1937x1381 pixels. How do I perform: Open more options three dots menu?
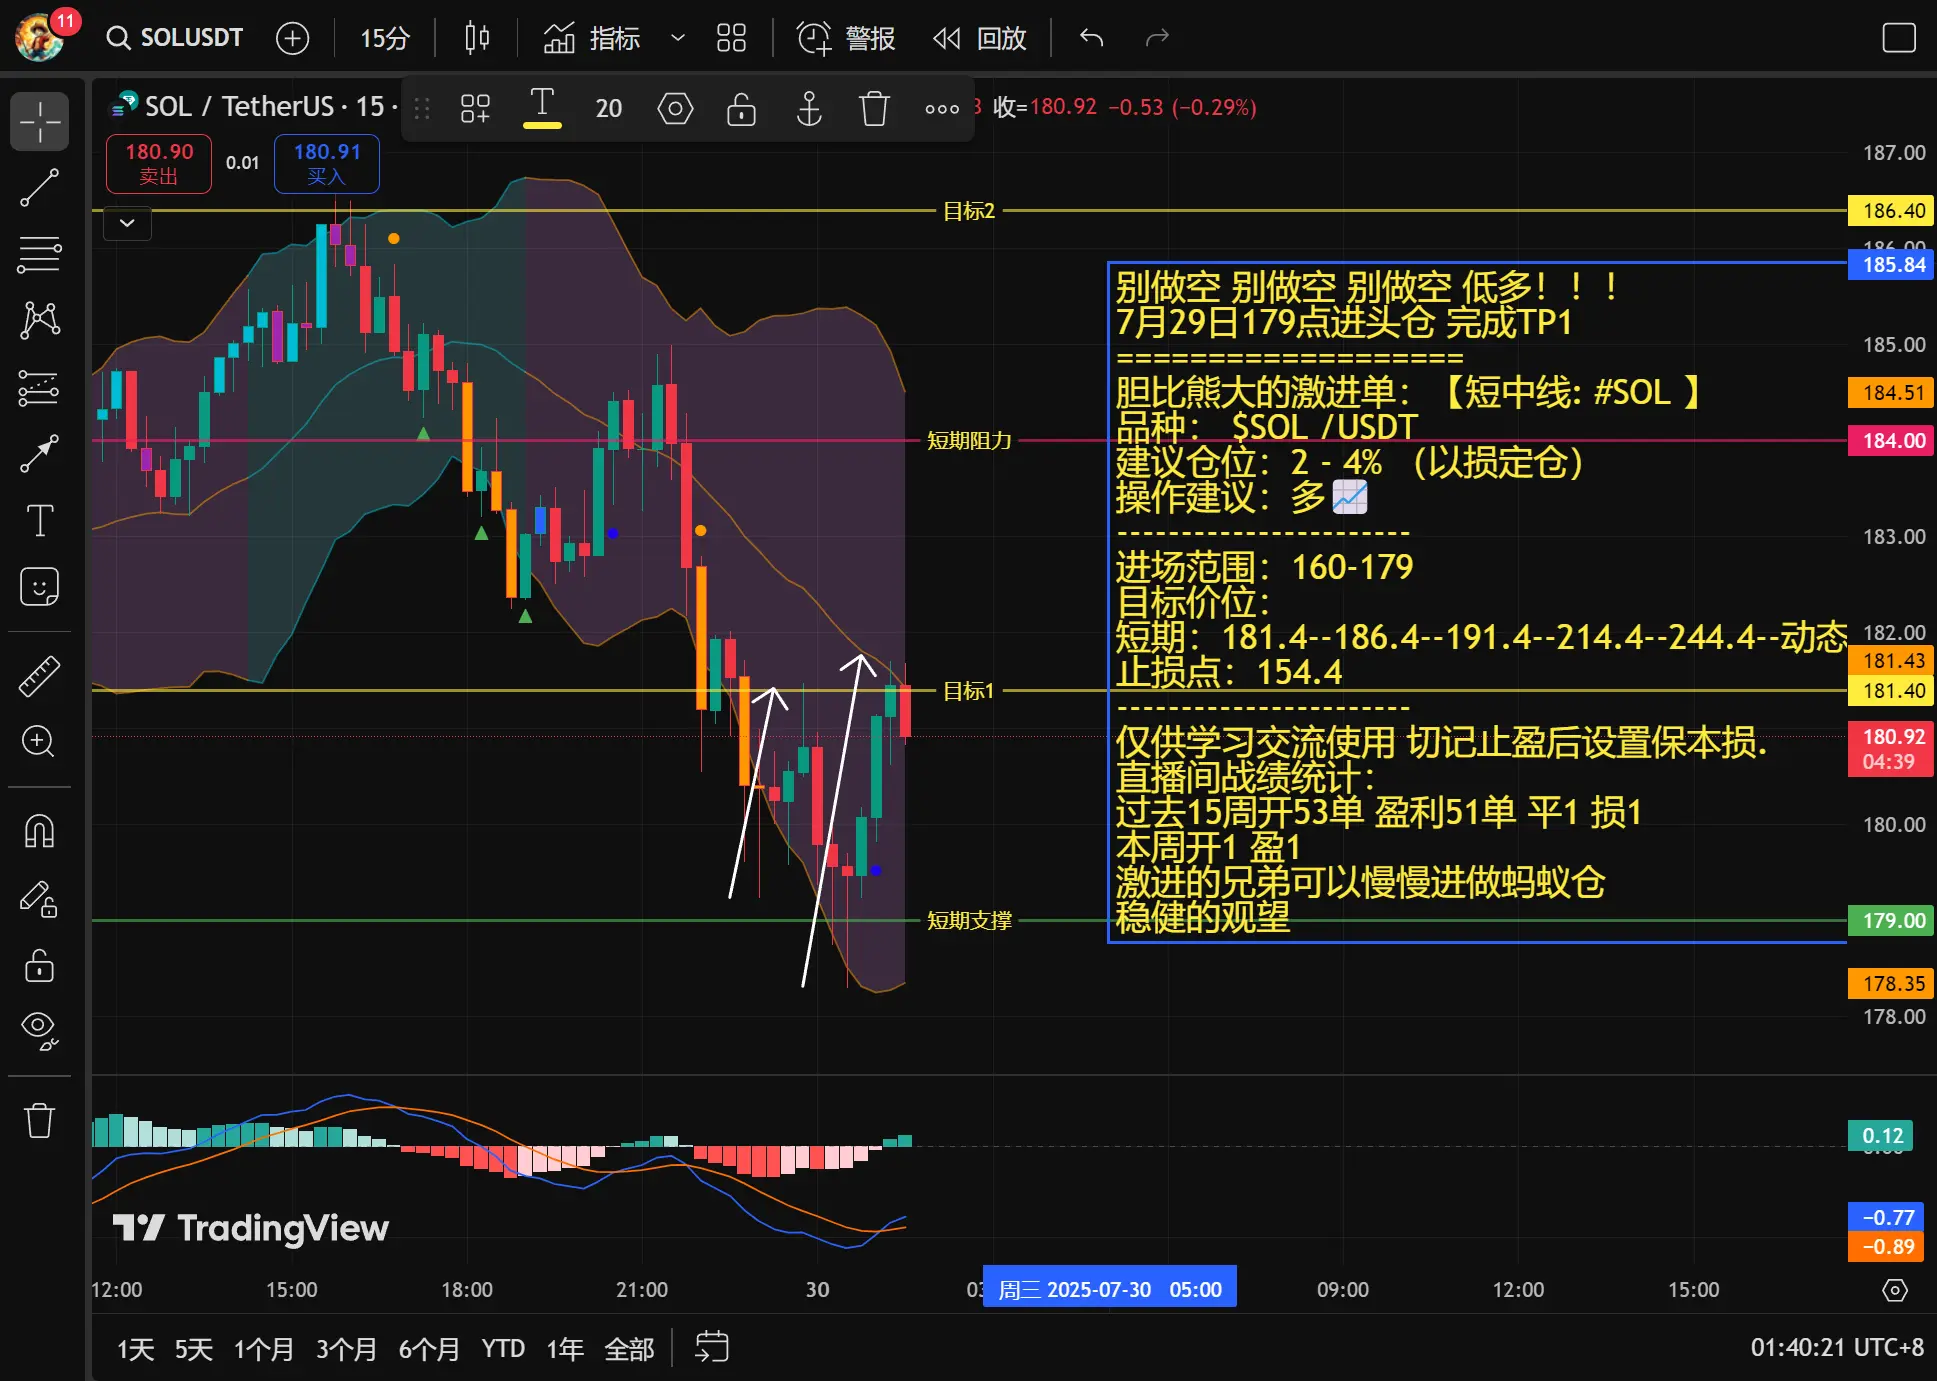click(942, 108)
